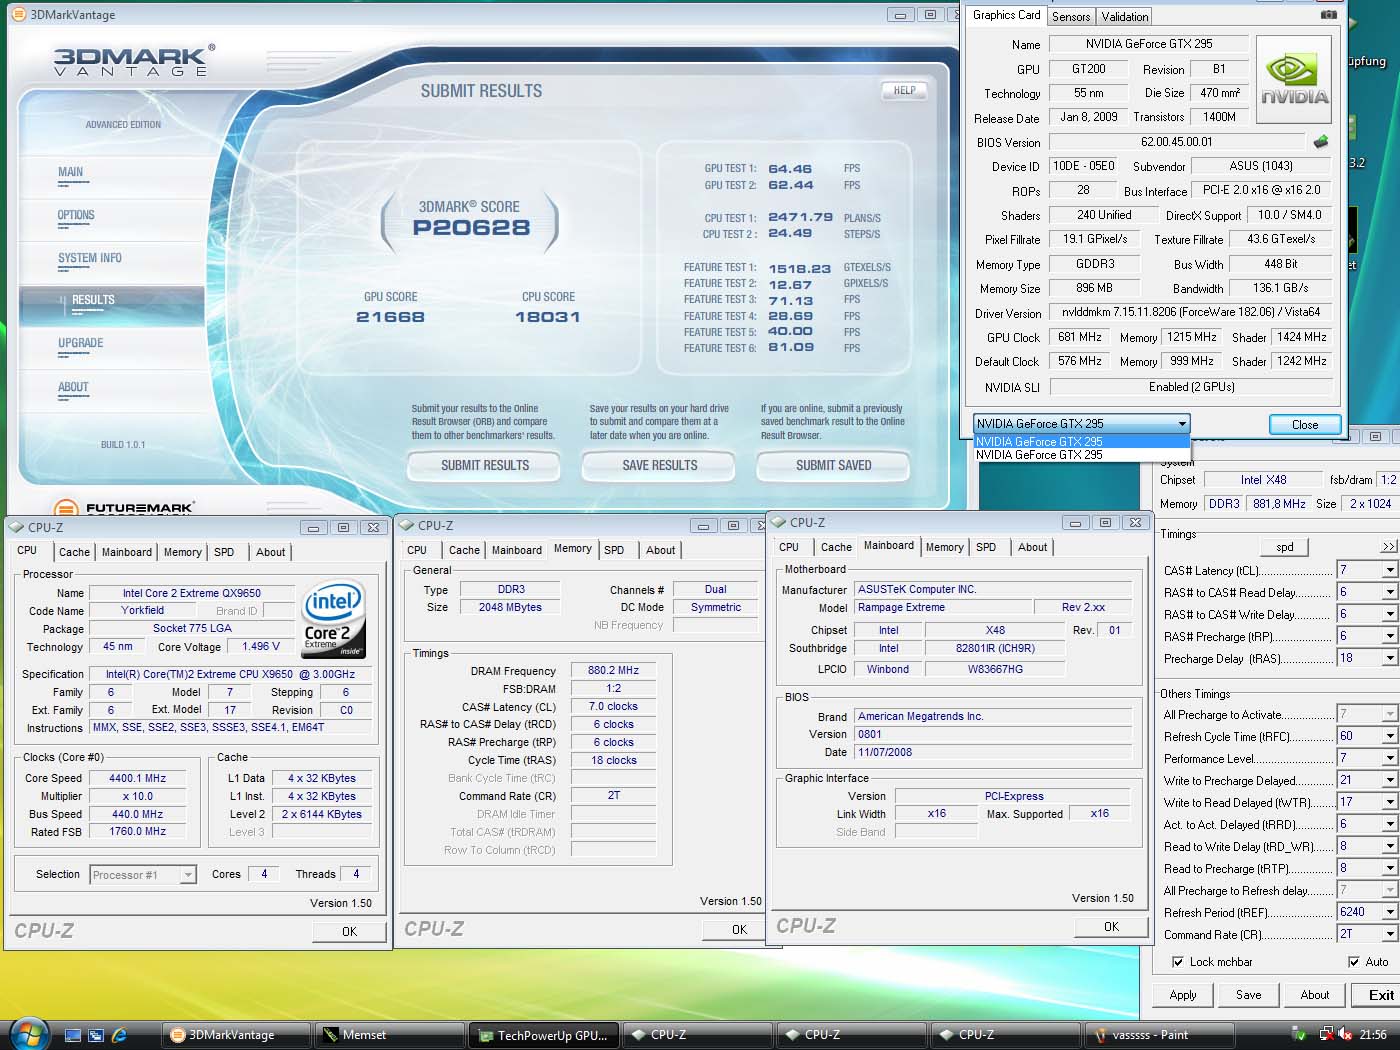Click OK in the CPU-Z Mainboard window
1400x1050 pixels.
[x=1111, y=927]
